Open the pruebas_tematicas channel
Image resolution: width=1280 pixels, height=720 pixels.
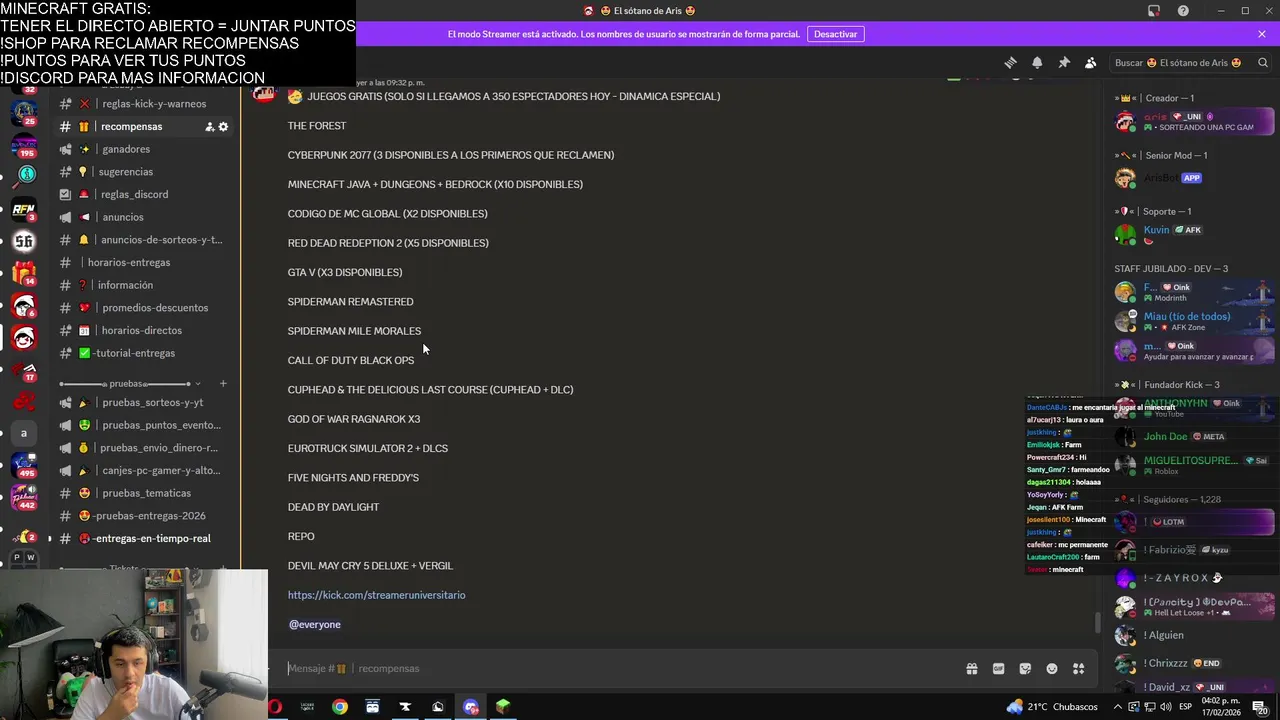coord(144,493)
